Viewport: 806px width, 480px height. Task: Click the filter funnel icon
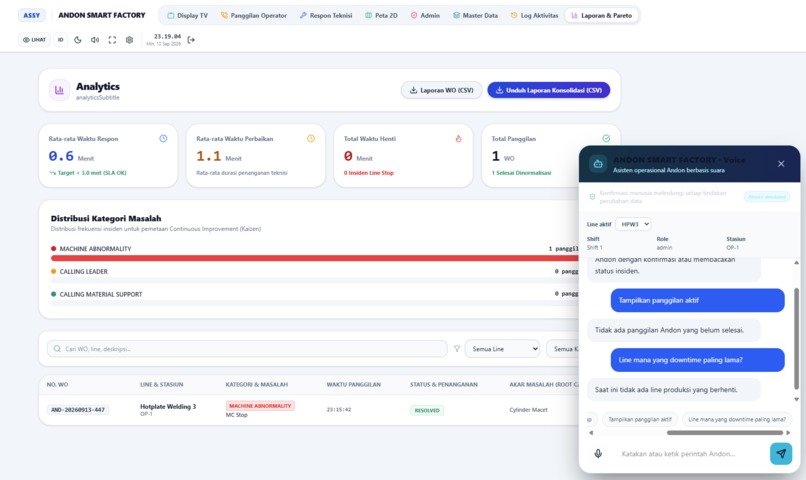[x=456, y=348]
